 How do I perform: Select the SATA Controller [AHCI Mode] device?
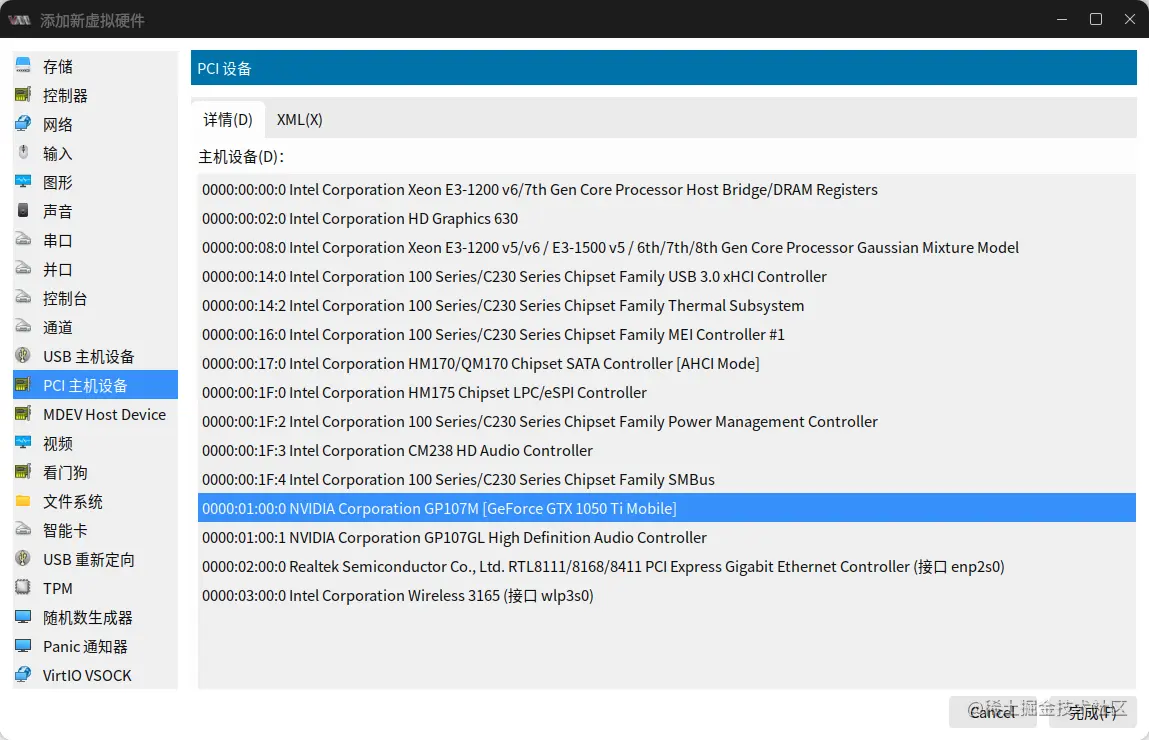[667, 363]
